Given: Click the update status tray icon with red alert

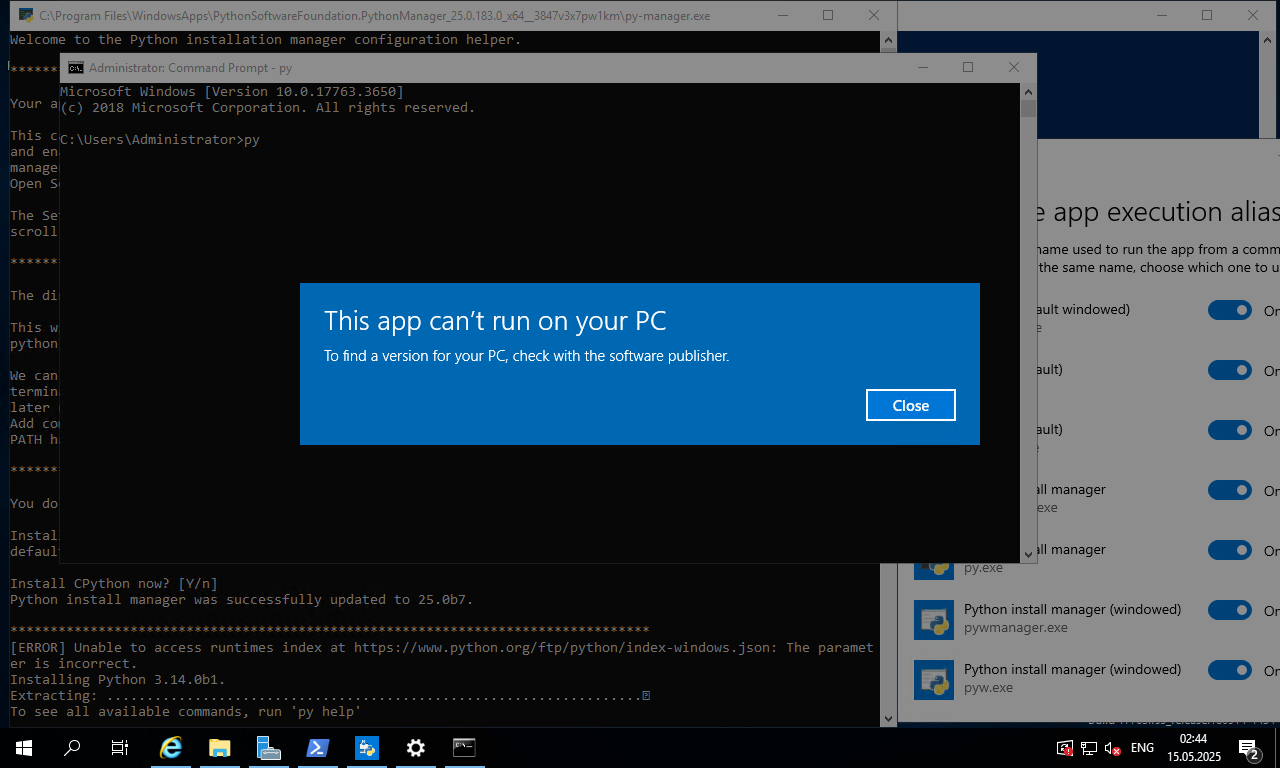Looking at the screenshot, I should 1065,748.
